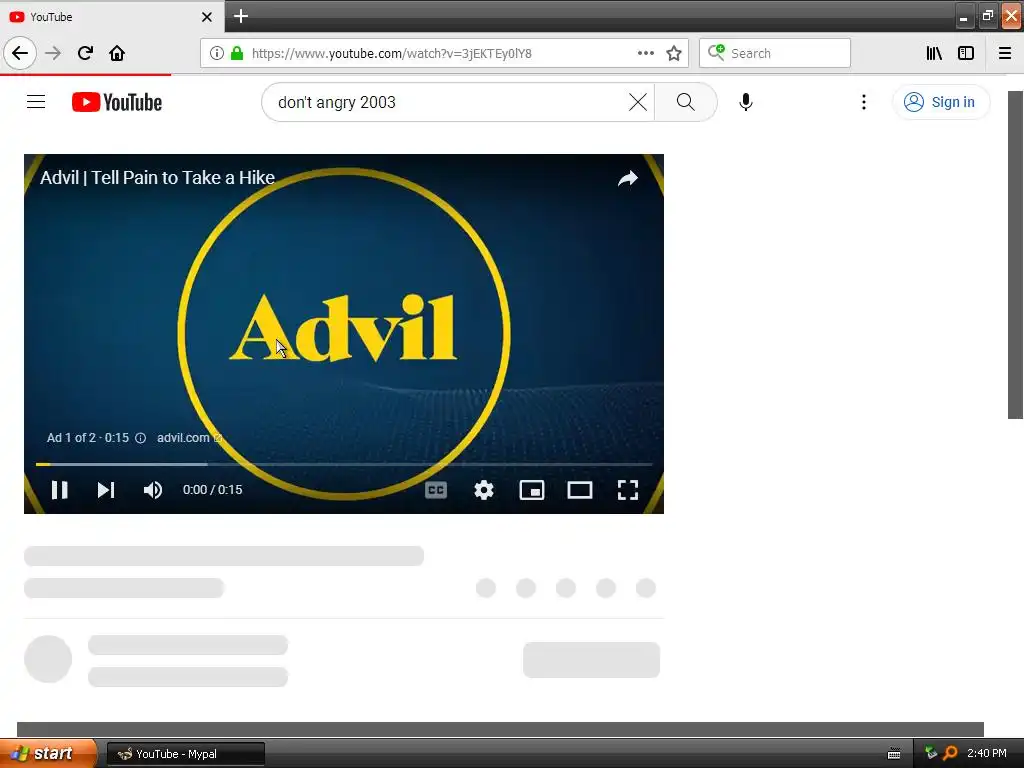This screenshot has width=1024, height=768.
Task: Minimize the browser window
Action: click(x=964, y=16)
